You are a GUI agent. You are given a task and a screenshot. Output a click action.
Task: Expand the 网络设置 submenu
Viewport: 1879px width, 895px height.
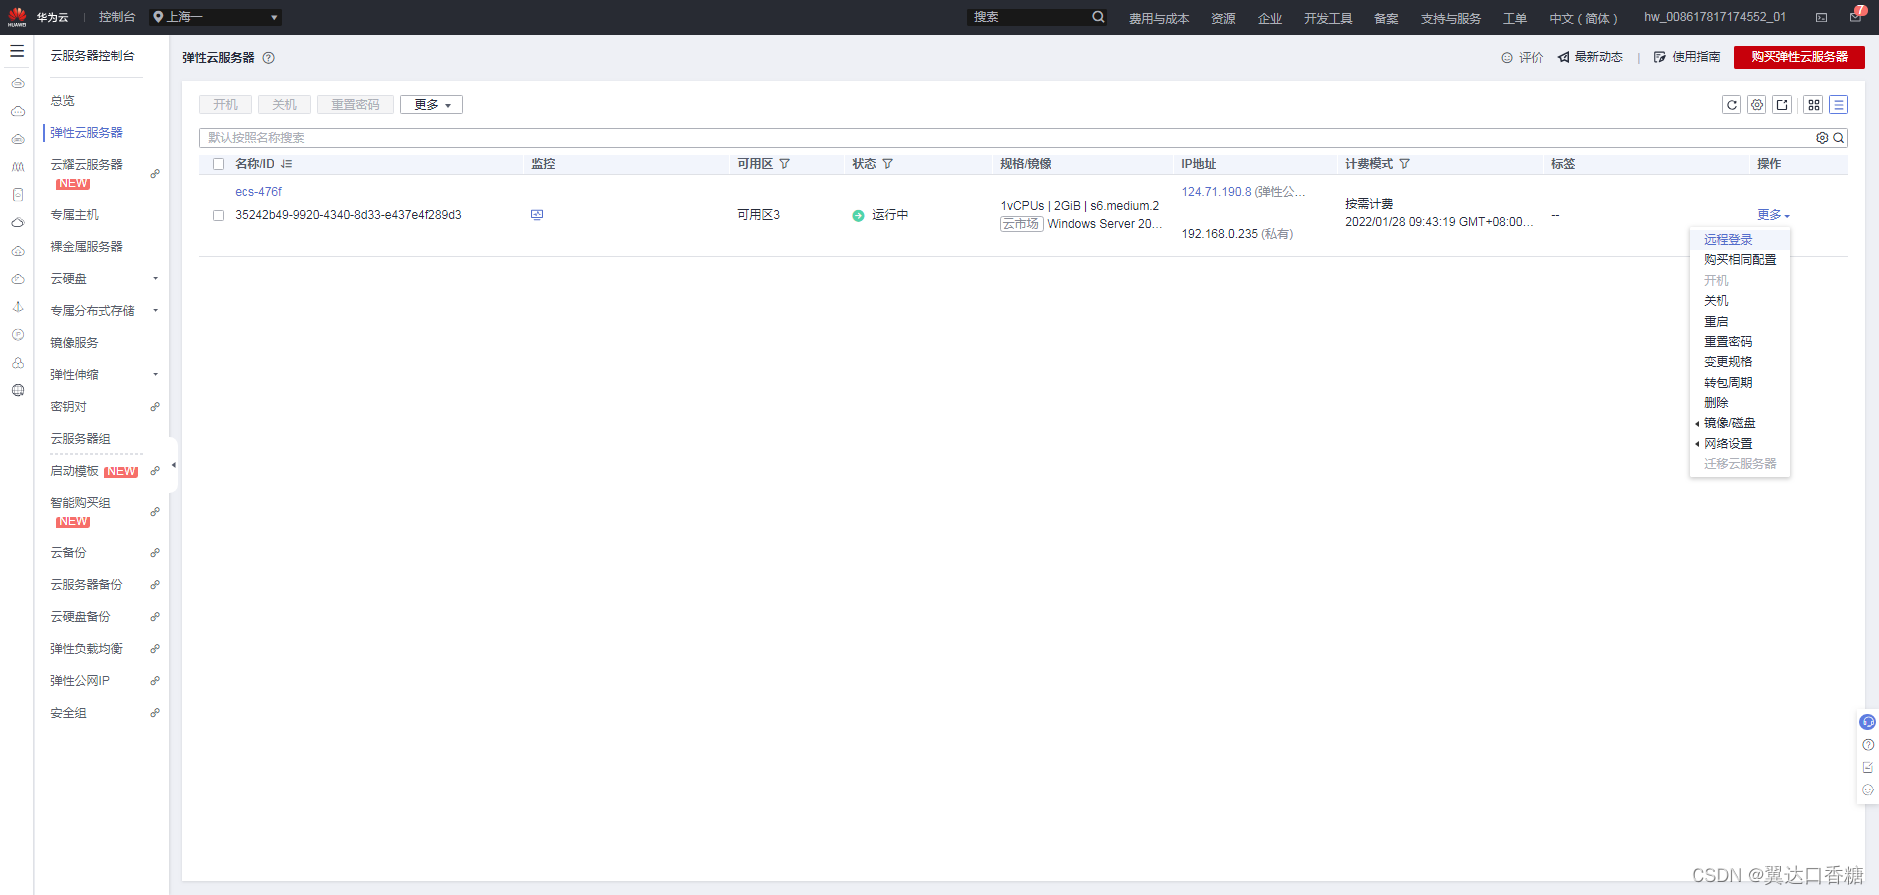pyautogui.click(x=1728, y=444)
